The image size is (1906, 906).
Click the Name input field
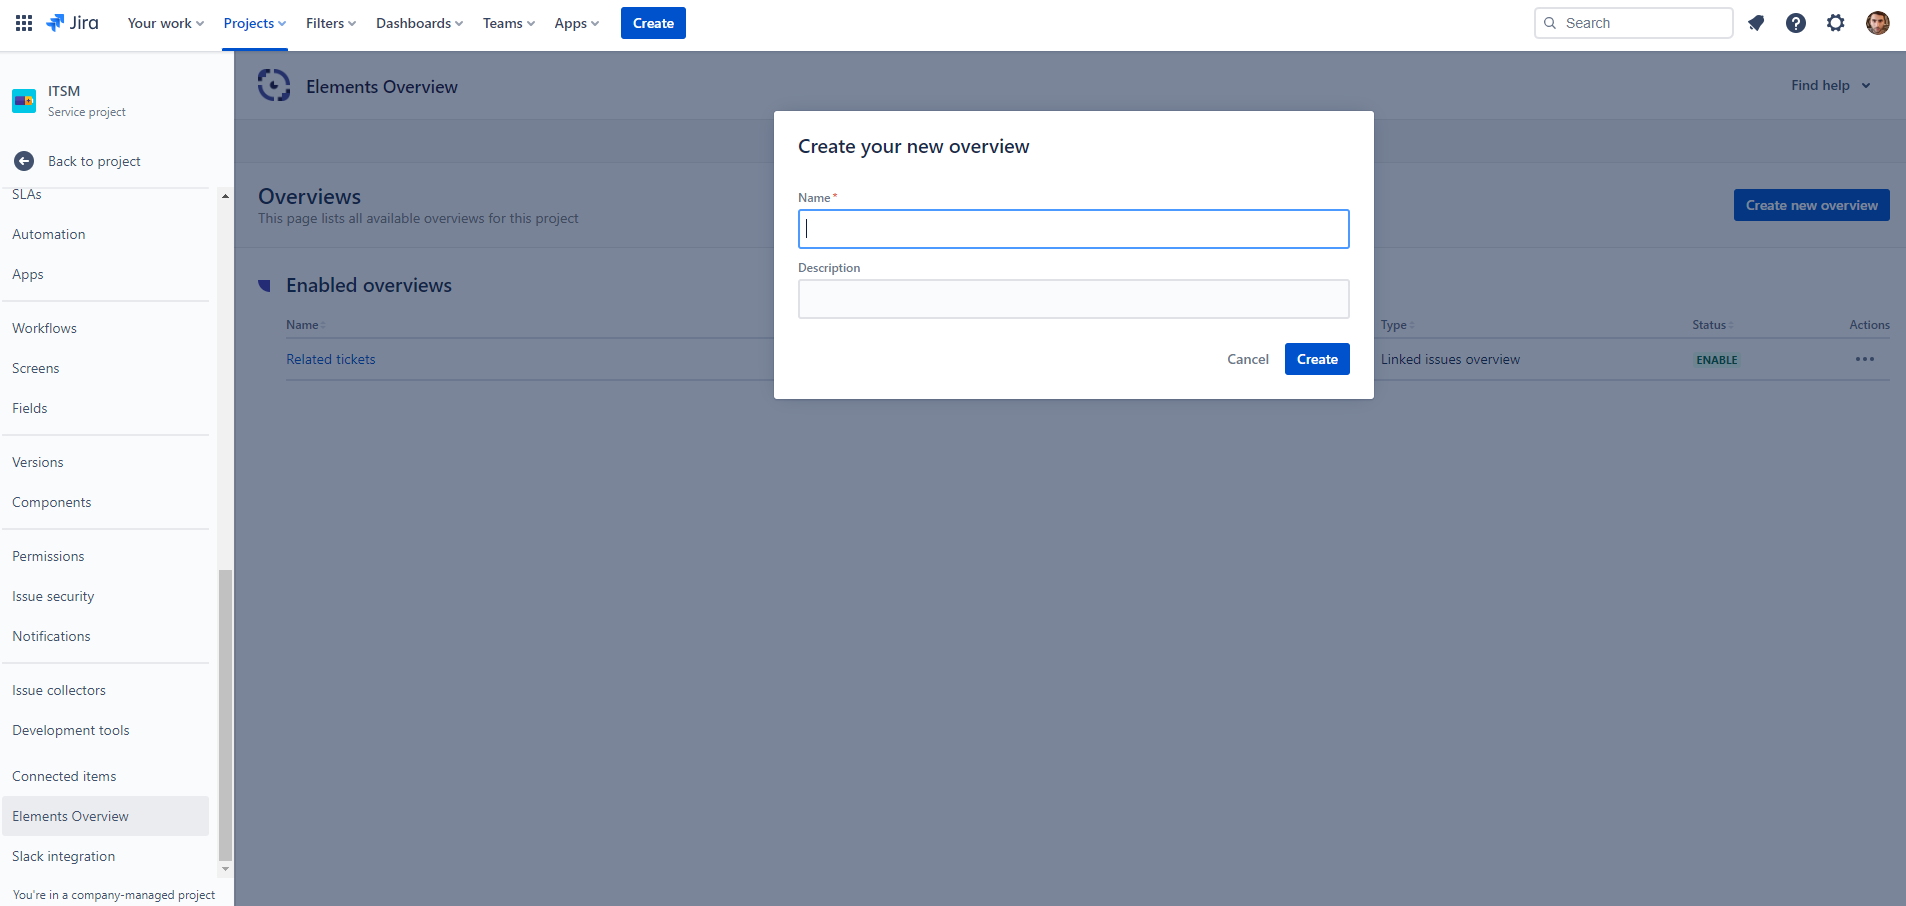pos(1073,229)
